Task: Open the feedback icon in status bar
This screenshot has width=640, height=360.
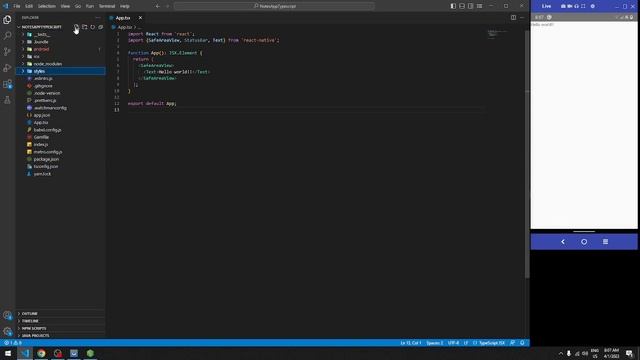Action: tap(513, 343)
